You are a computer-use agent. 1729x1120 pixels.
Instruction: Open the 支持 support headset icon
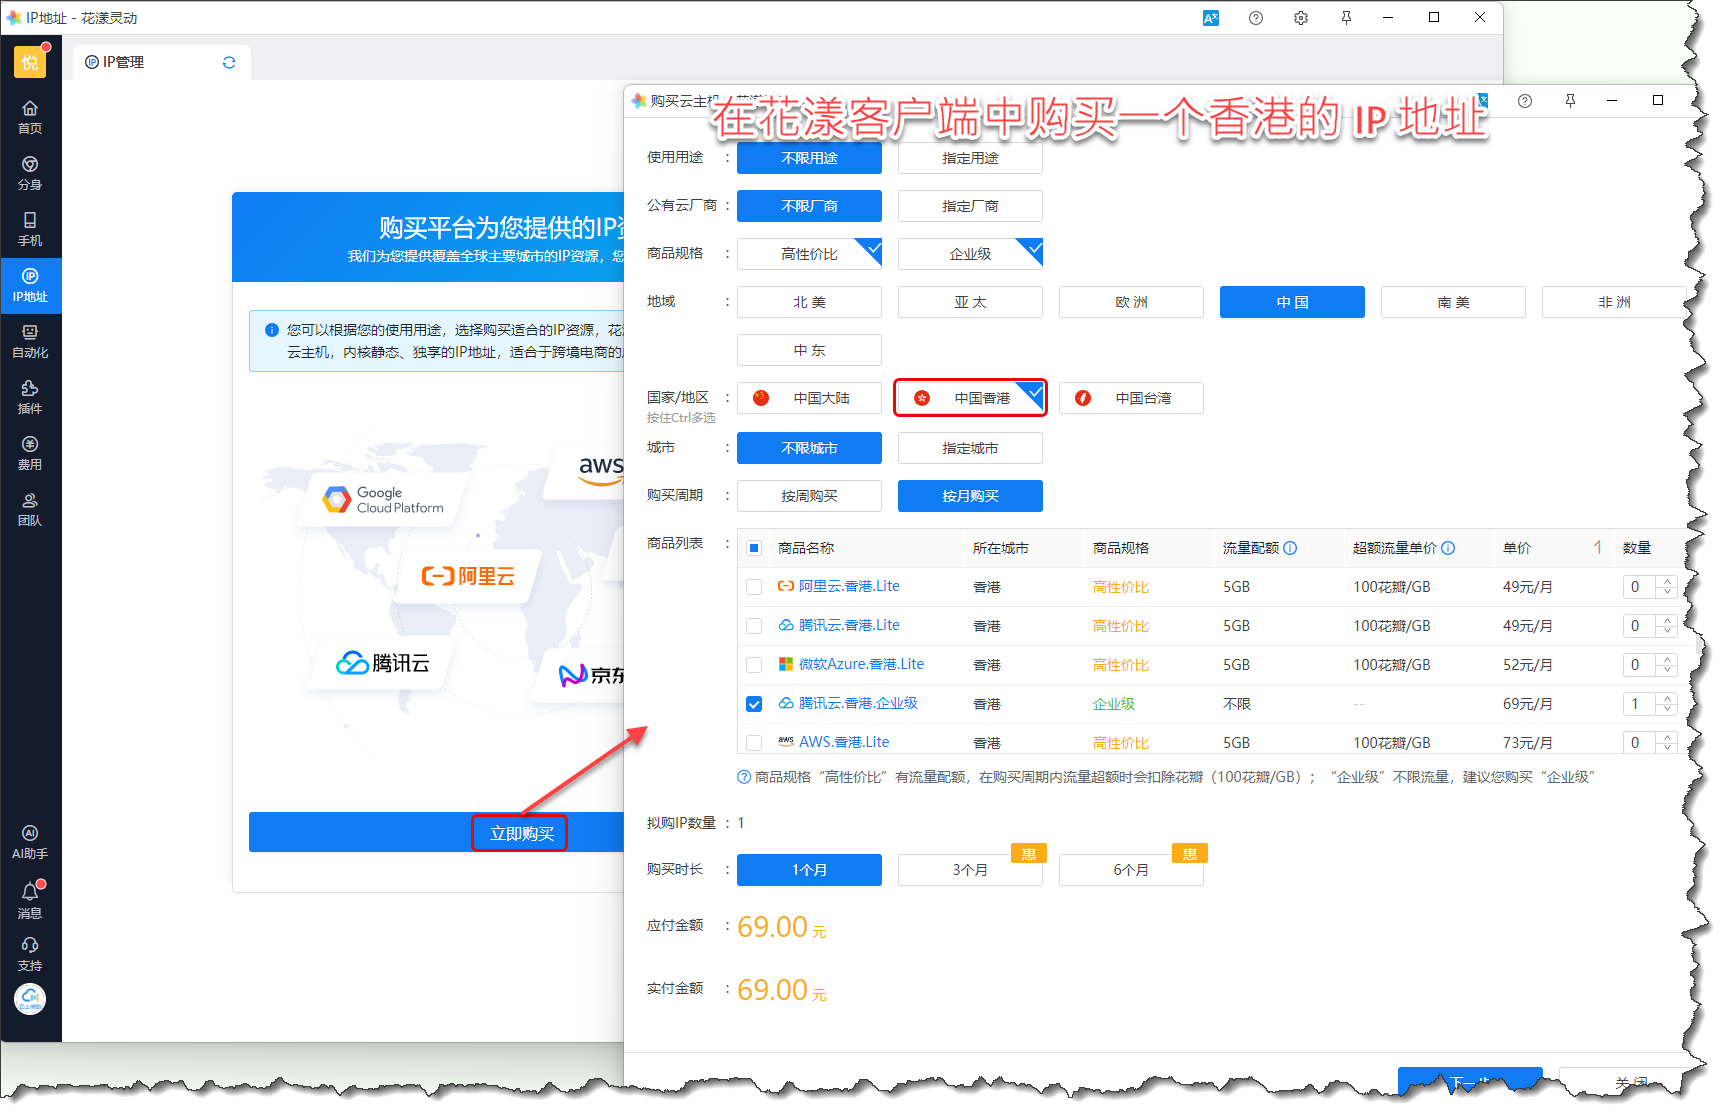30,955
